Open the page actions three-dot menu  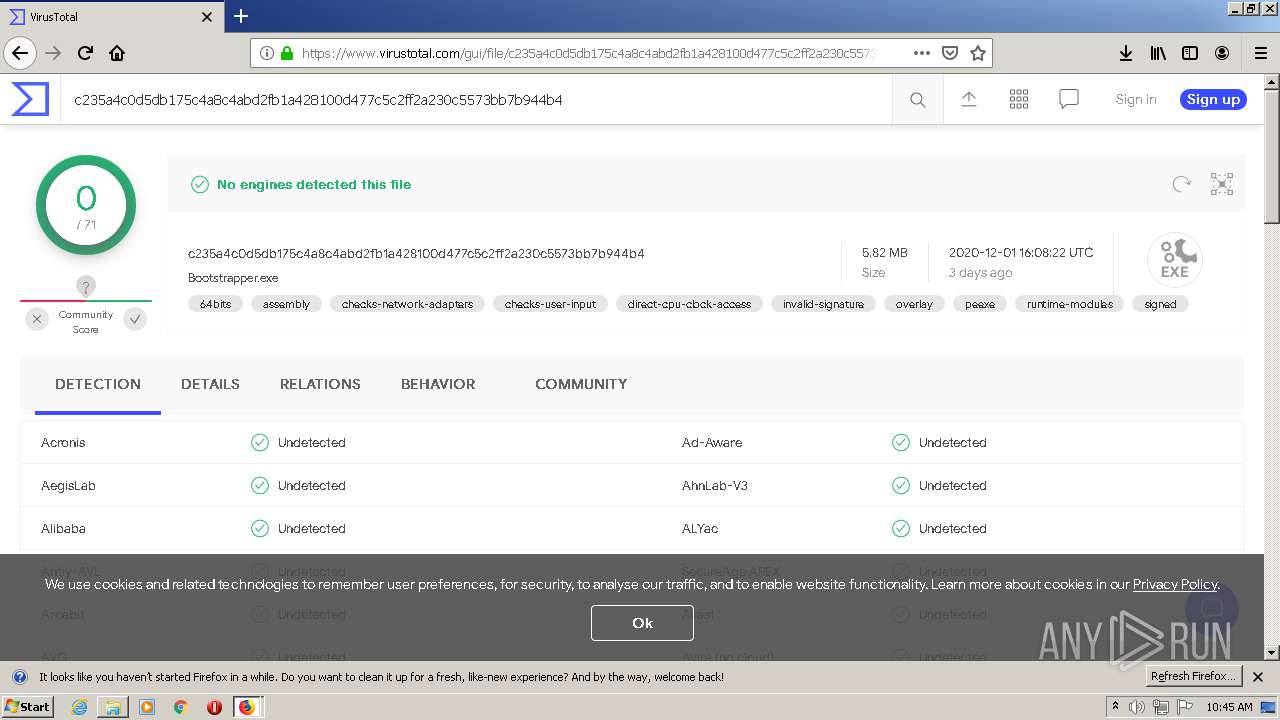pos(922,53)
